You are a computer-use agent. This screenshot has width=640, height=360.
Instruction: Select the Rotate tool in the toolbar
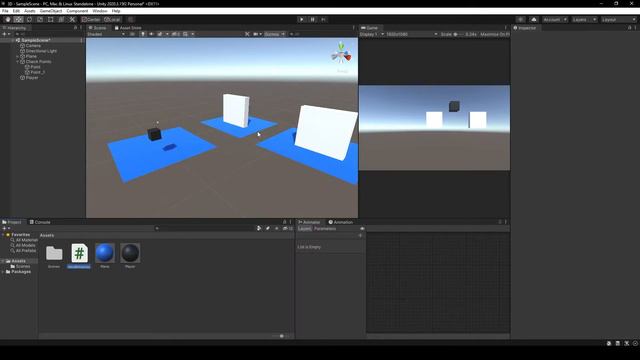point(29,19)
